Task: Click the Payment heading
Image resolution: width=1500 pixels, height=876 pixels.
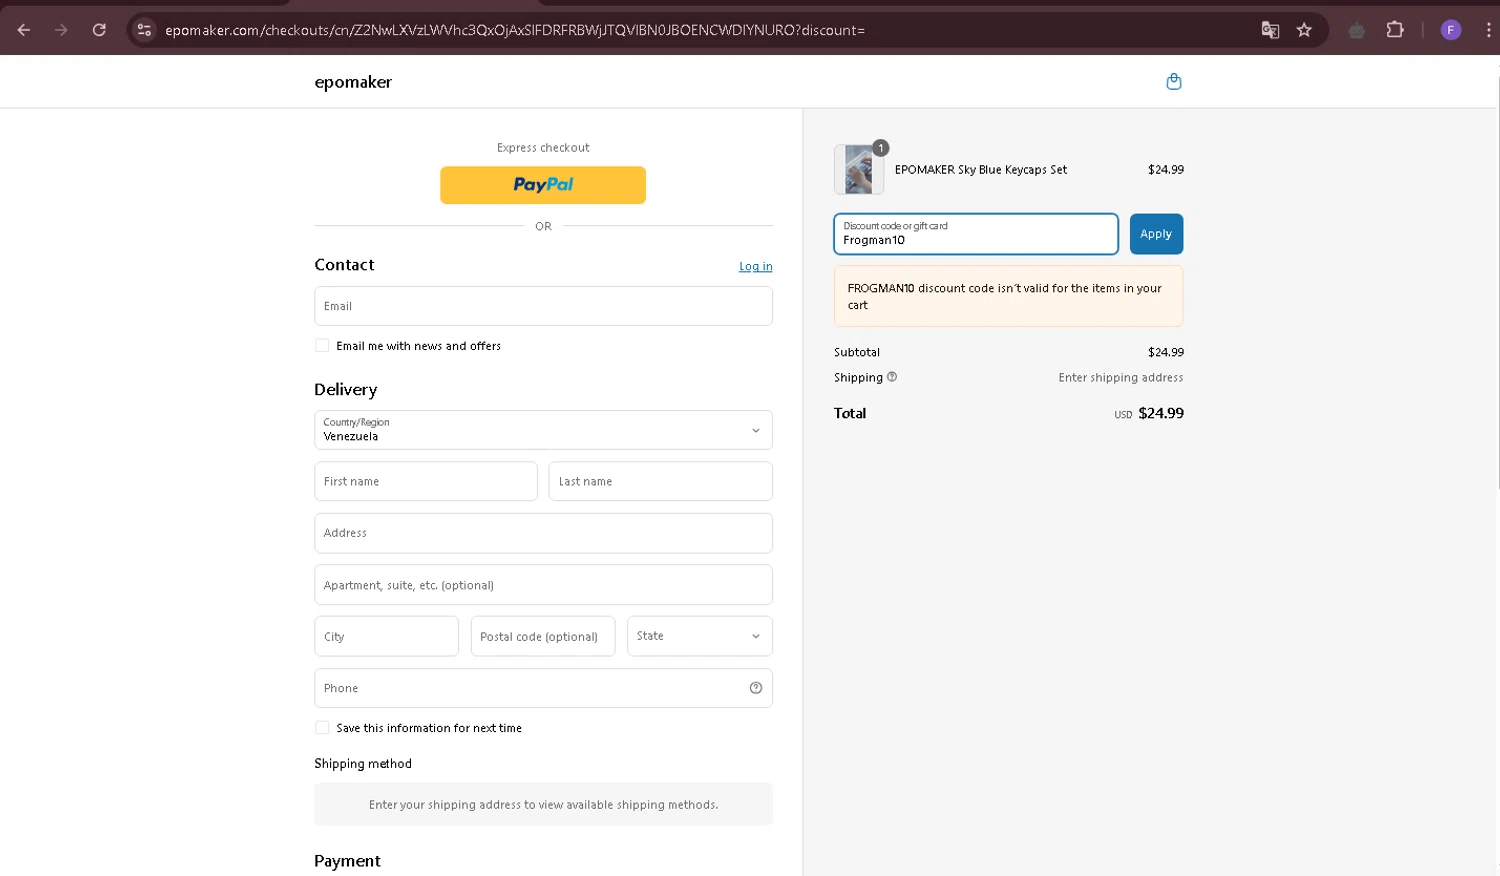Action: (347, 861)
